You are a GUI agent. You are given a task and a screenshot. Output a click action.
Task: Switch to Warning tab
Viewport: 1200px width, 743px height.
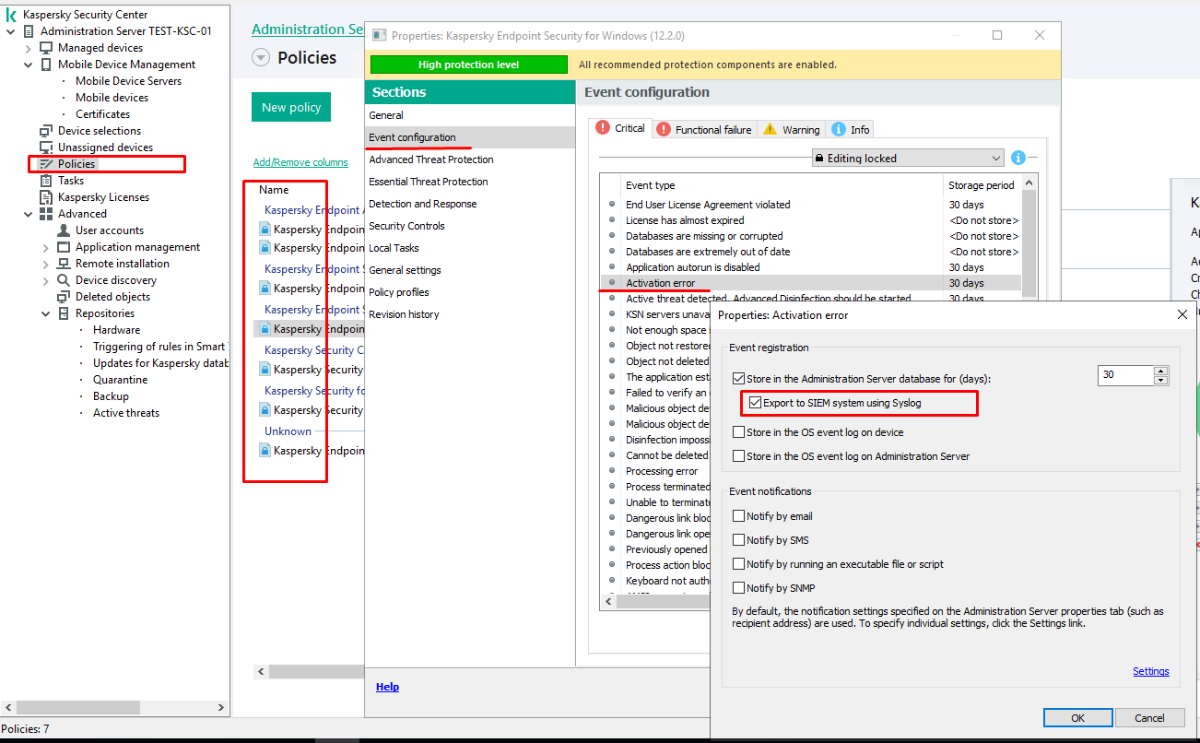pyautogui.click(x=792, y=130)
